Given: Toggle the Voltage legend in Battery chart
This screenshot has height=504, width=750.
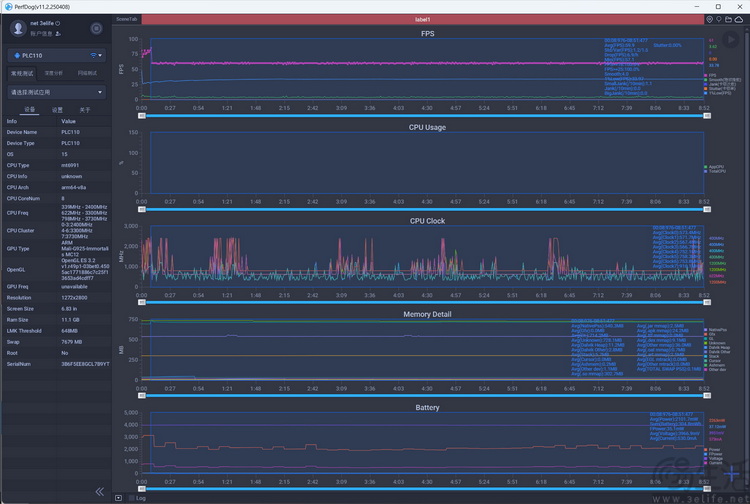Looking at the screenshot, I should click(713, 459).
